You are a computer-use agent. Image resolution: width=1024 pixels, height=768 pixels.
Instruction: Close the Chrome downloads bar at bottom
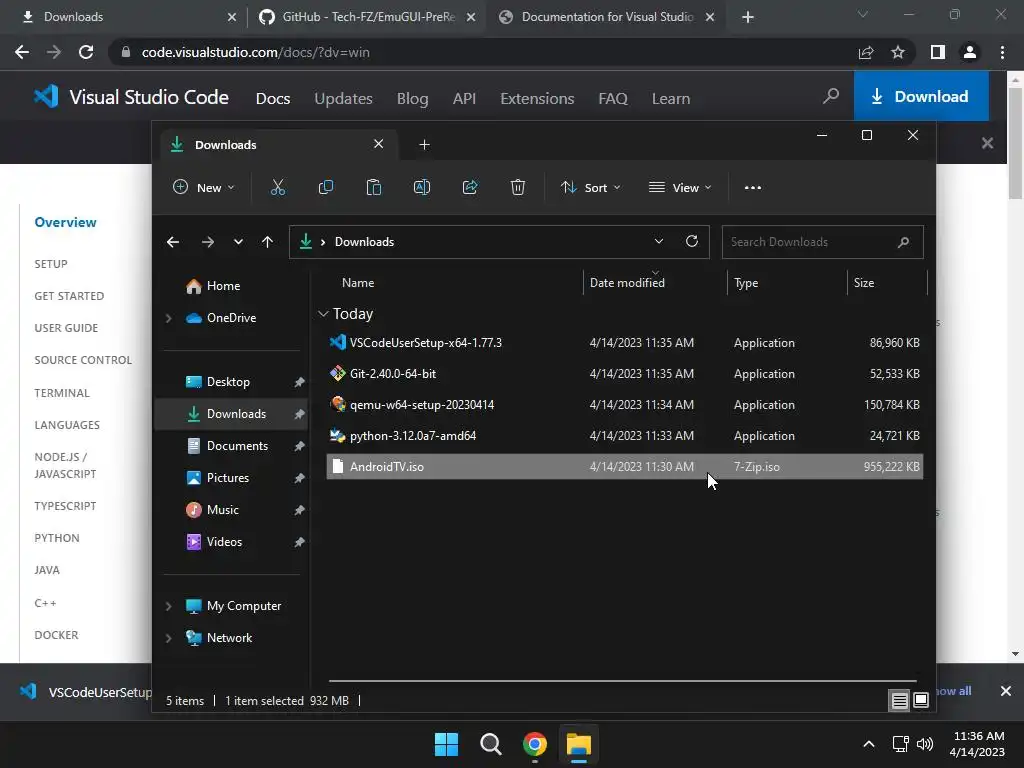(x=1006, y=691)
